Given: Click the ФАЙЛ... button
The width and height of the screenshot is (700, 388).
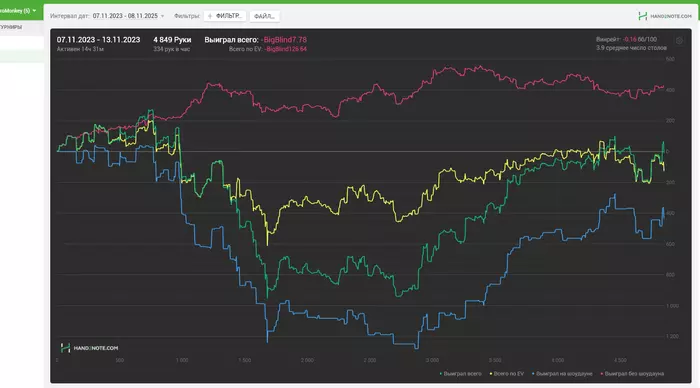Looking at the screenshot, I should coord(264,16).
